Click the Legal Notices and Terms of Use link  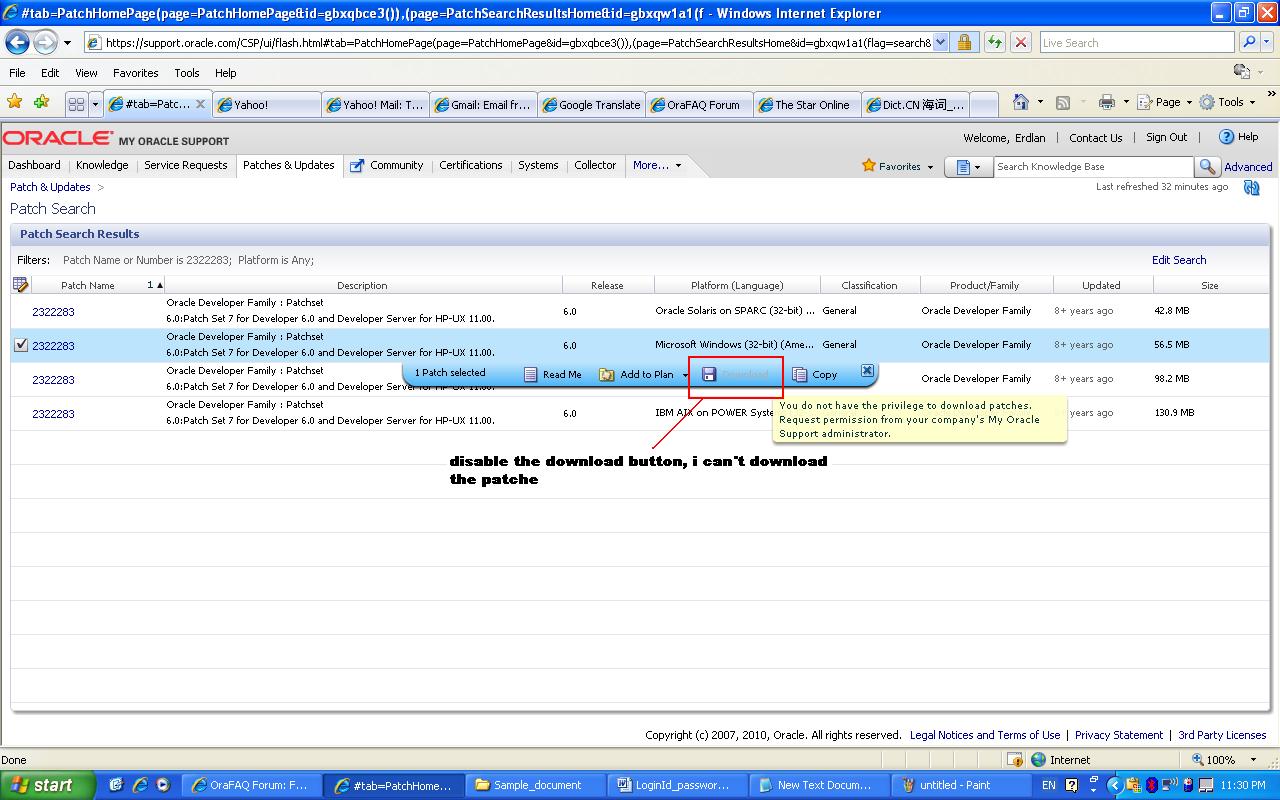985,735
